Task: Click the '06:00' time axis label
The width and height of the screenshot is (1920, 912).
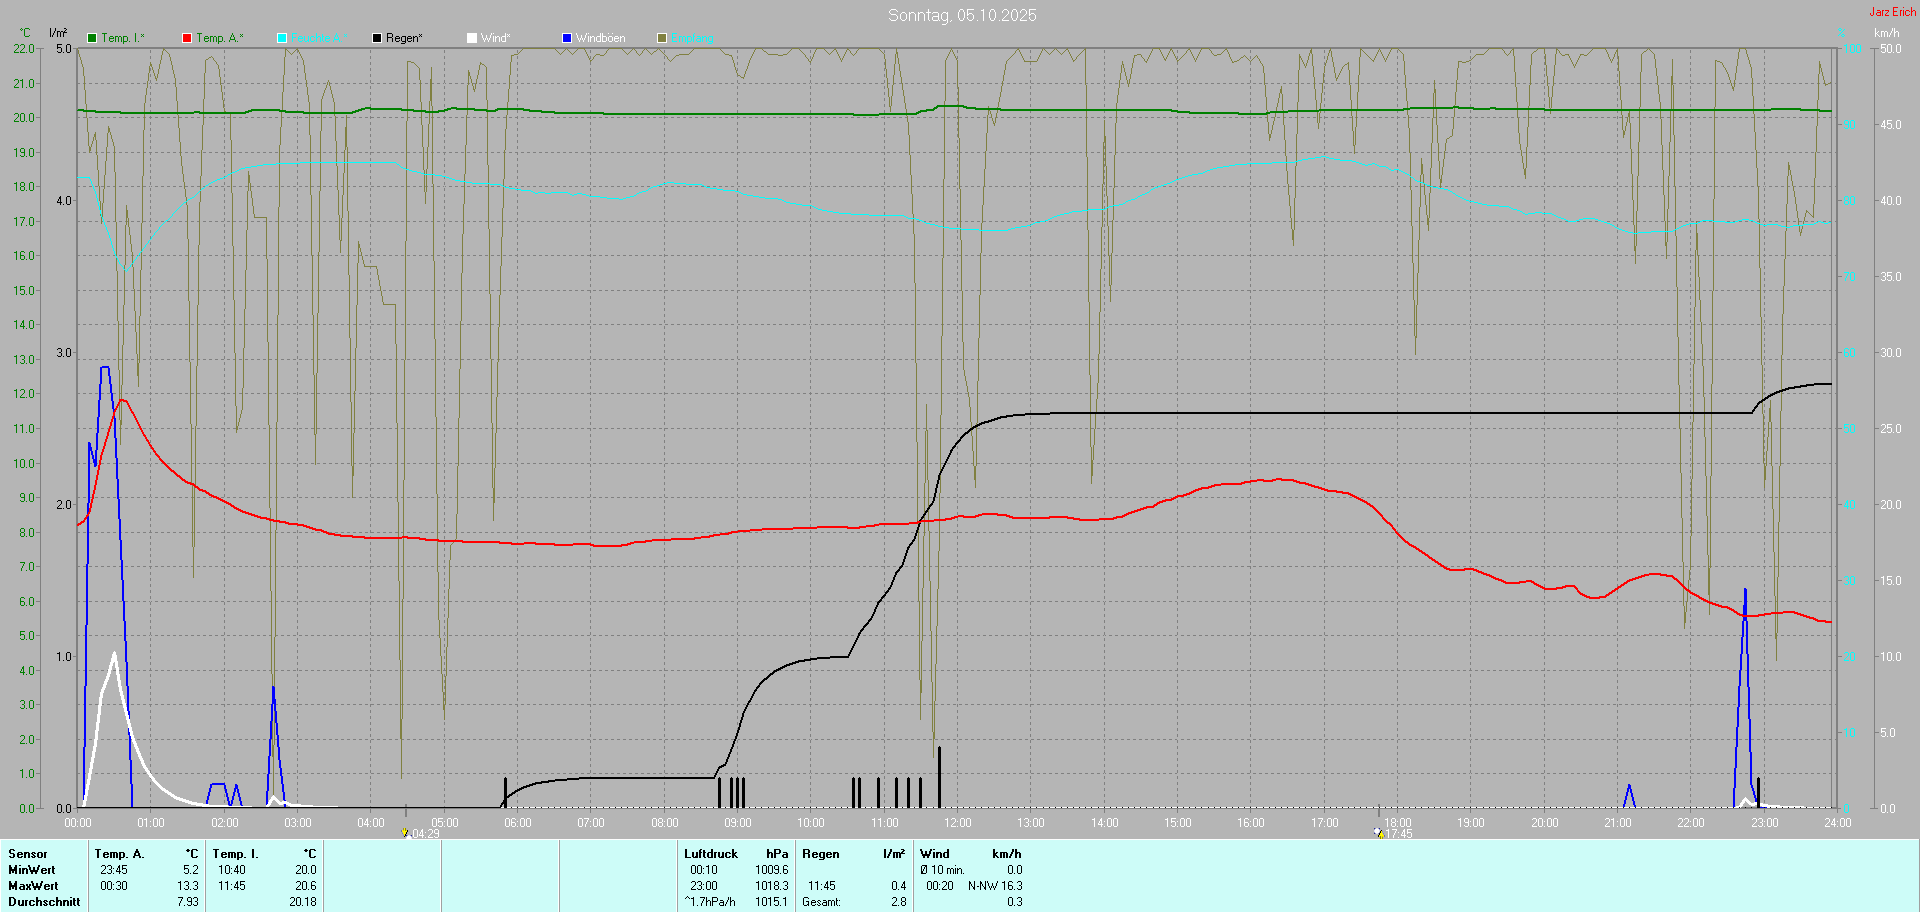Action: 518,823
